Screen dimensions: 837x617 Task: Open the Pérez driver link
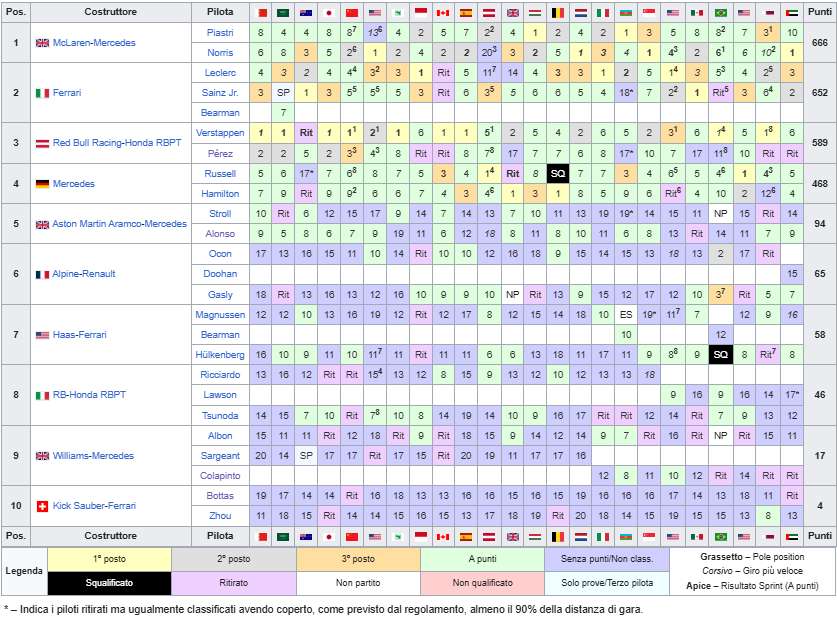[x=220, y=154]
